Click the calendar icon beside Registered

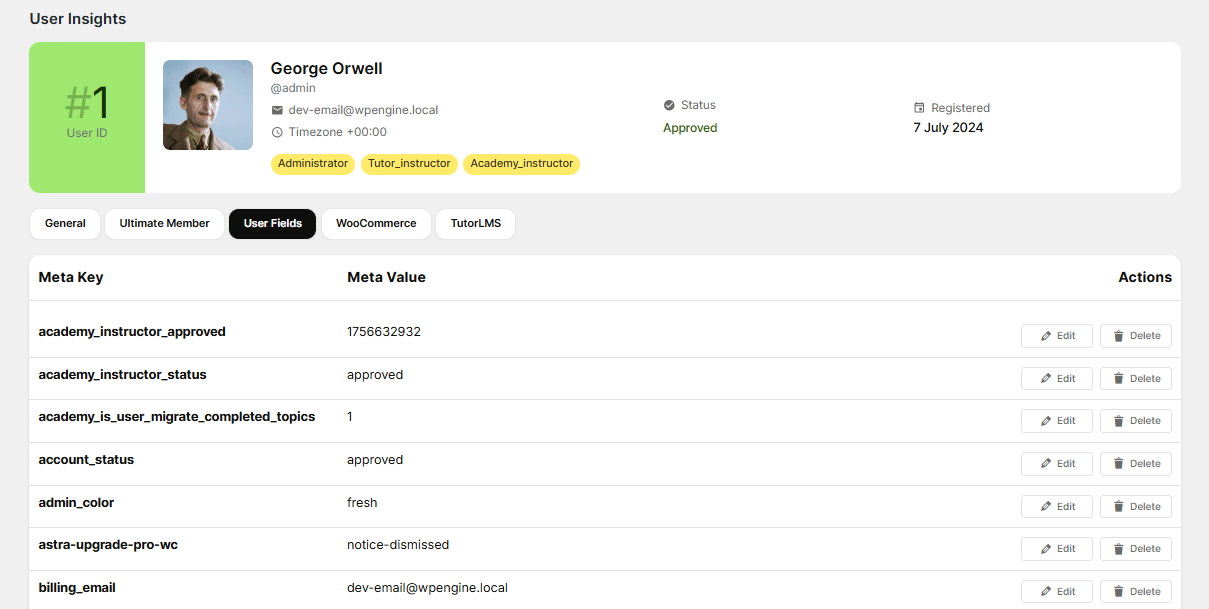click(919, 108)
